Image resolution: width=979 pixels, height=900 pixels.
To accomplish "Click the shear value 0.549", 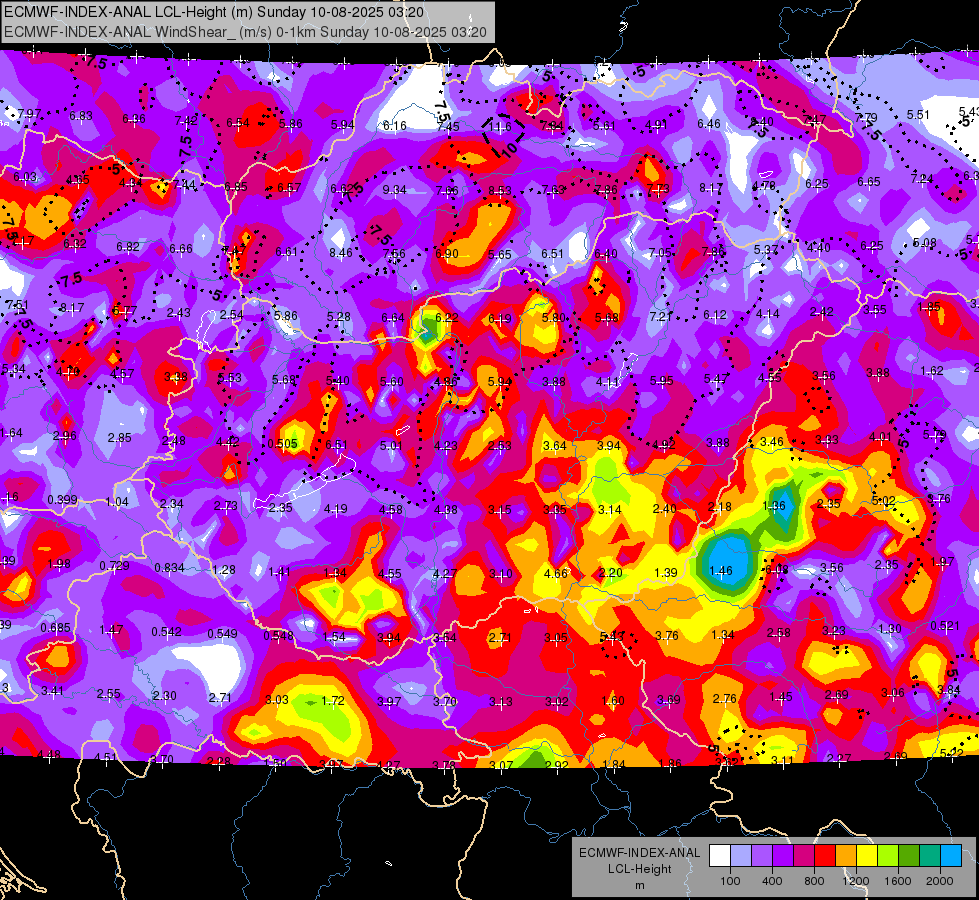I will click(x=222, y=633).
